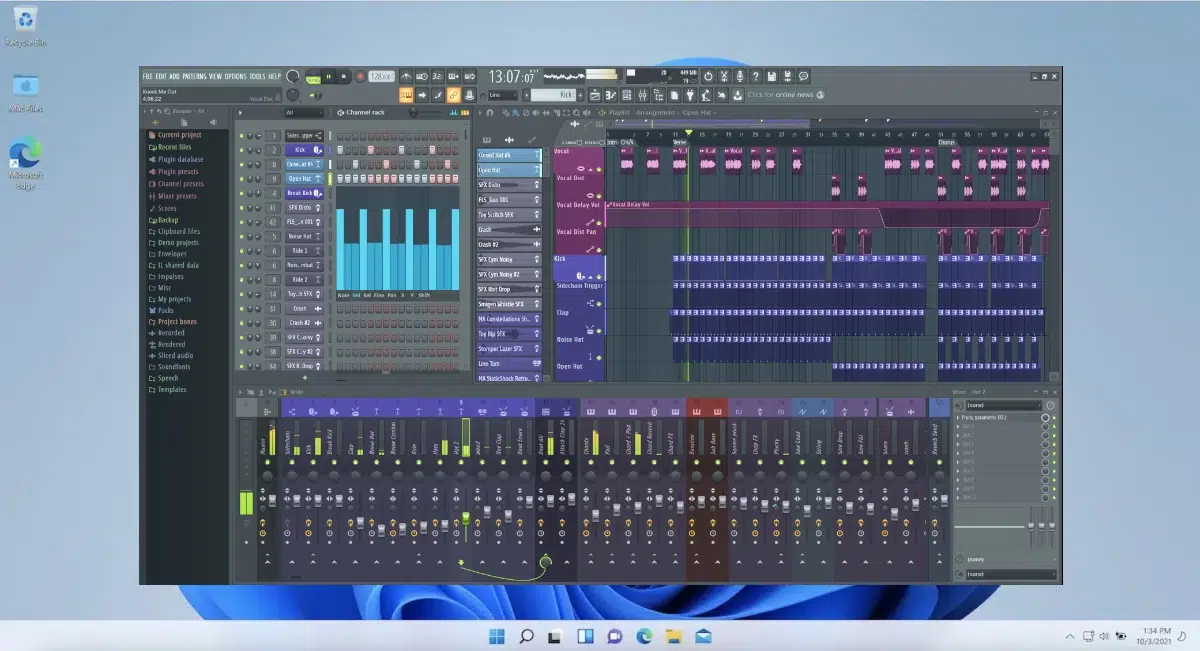Viewport: 1200px width, 651px height.
Task: Click for online news link
Action: click(780, 94)
